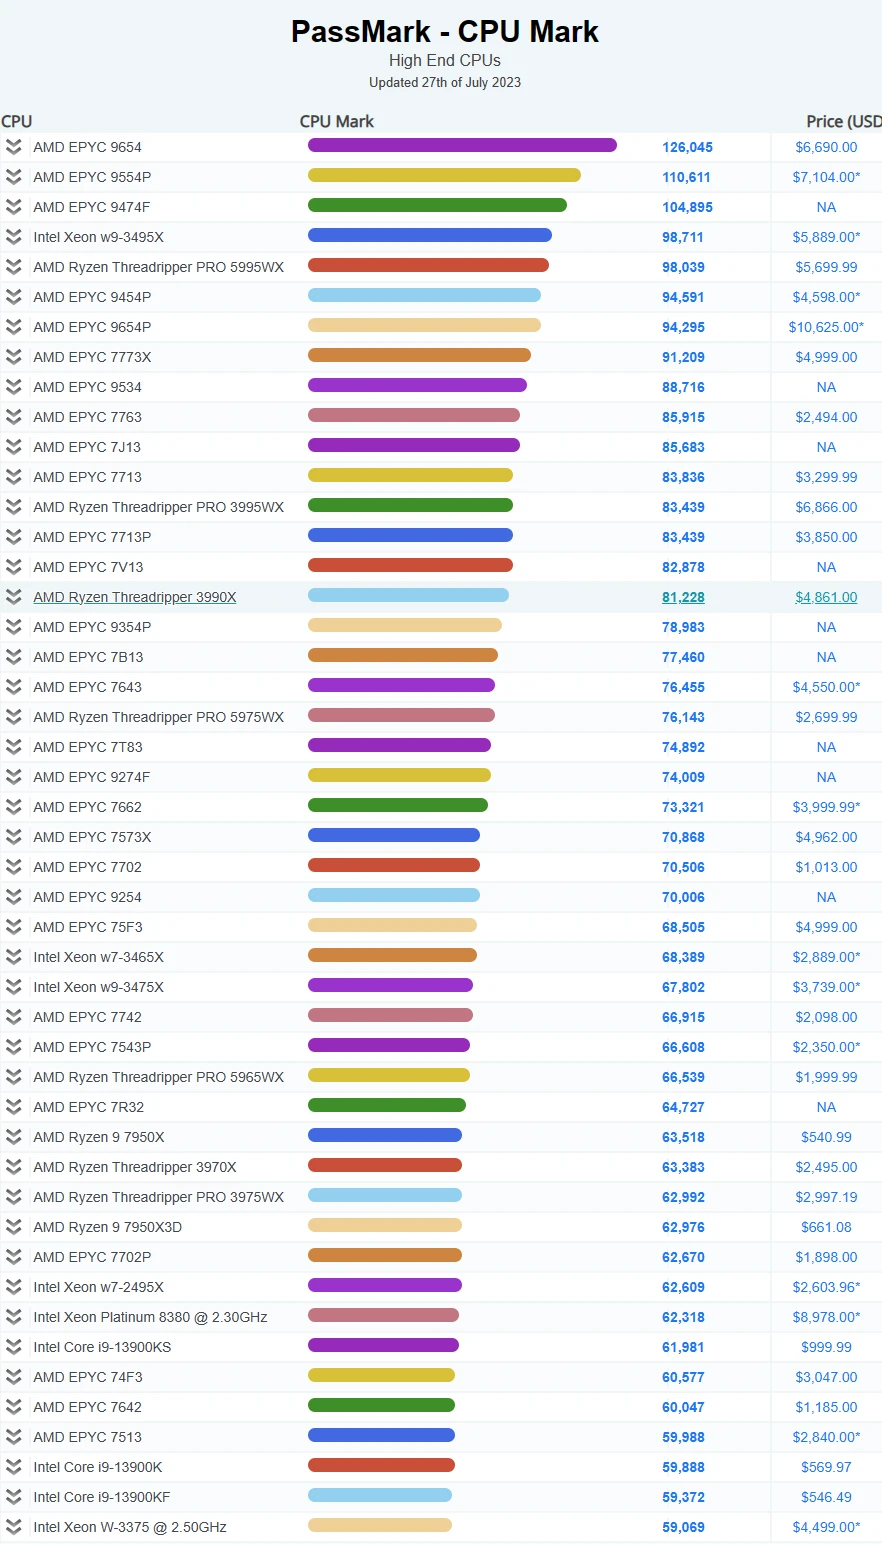
Task: Toggle details chevron for AMD EPYC 7763
Action: (x=13, y=417)
